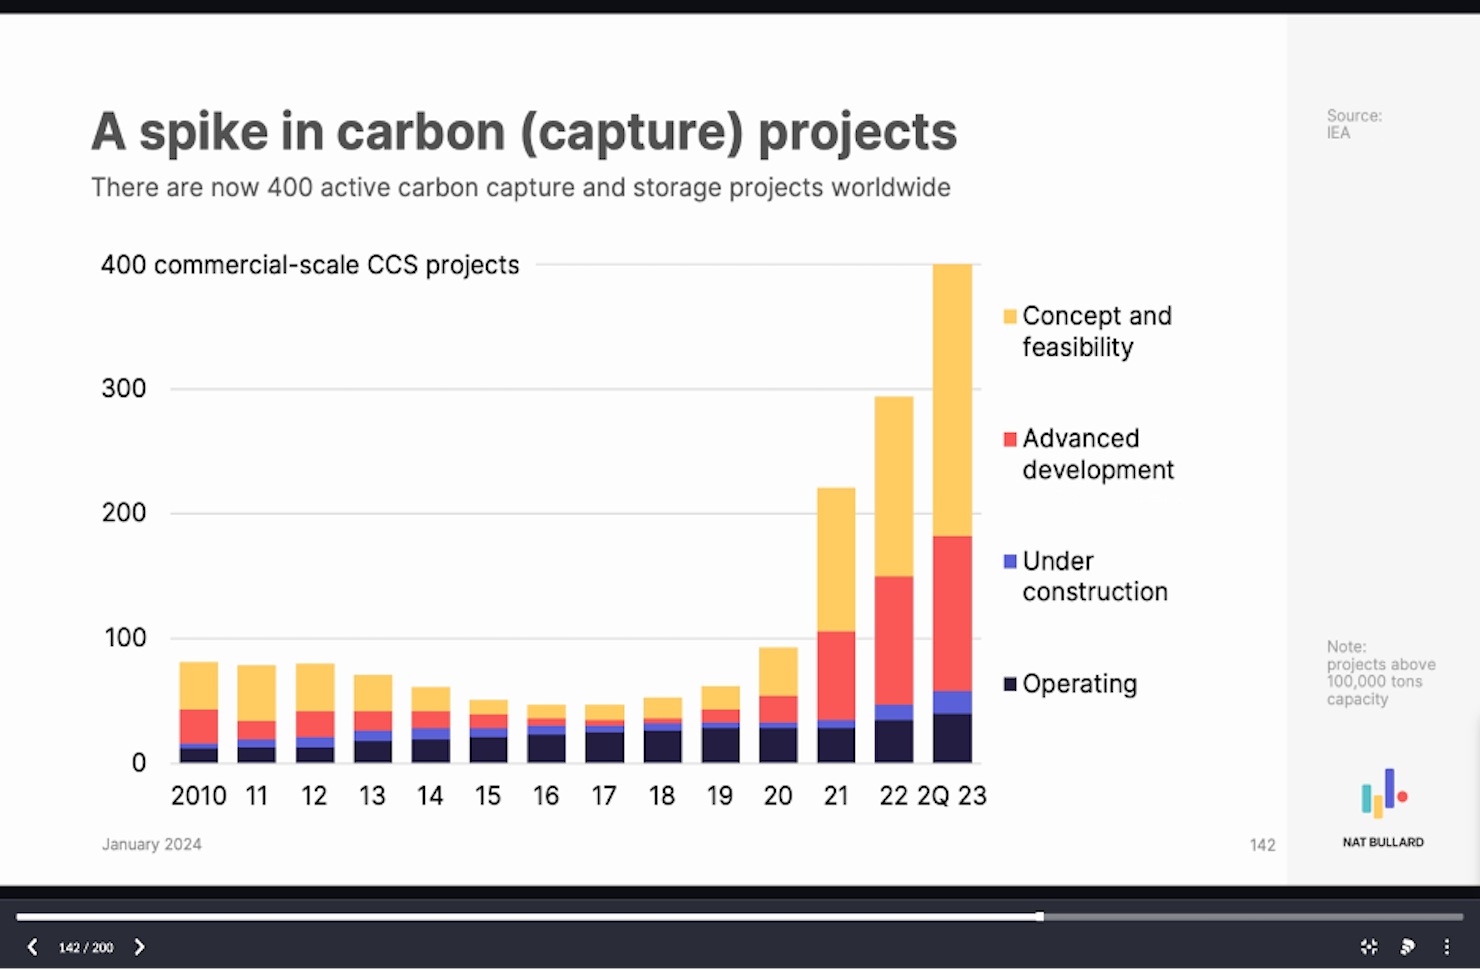Toggle the Operating legend entry
1480x970 pixels.
tap(1068, 683)
